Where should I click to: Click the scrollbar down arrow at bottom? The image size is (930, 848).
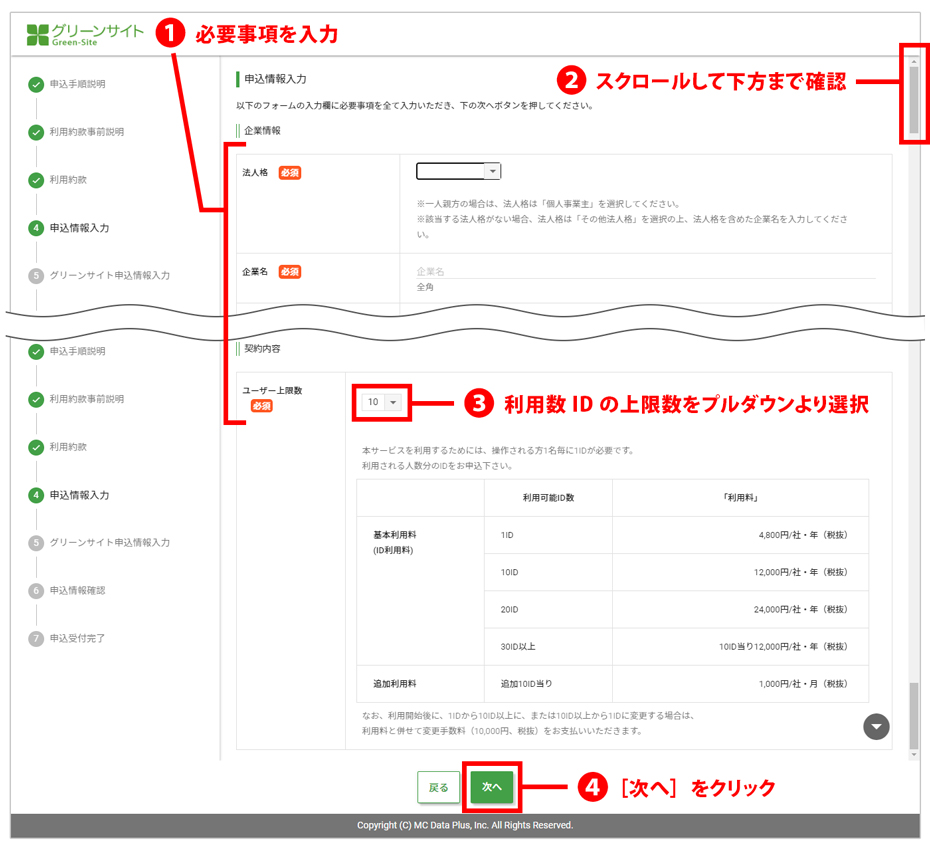[x=913, y=754]
